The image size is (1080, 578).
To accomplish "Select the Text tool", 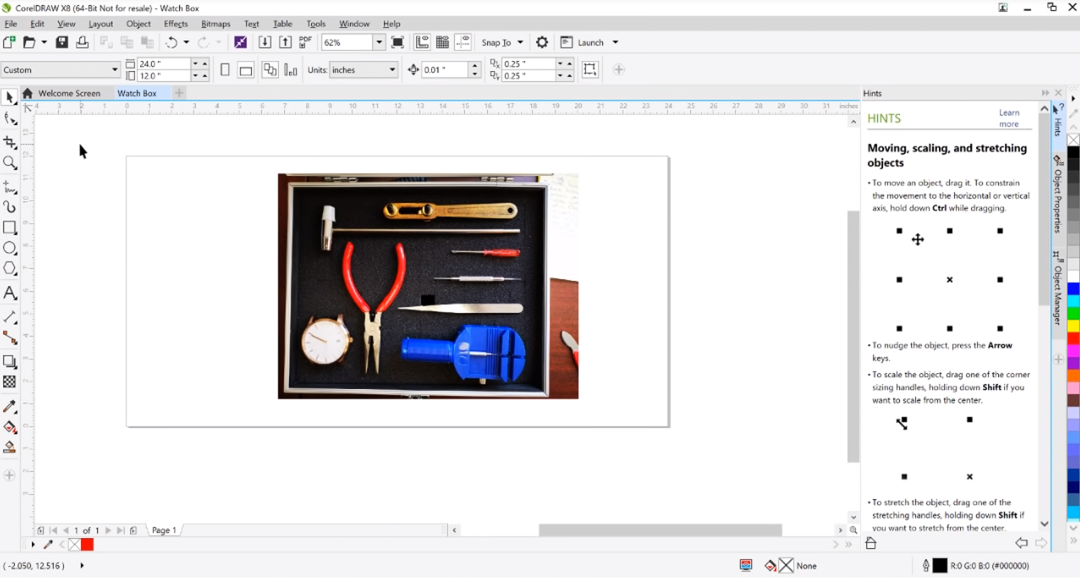I will click(10, 293).
